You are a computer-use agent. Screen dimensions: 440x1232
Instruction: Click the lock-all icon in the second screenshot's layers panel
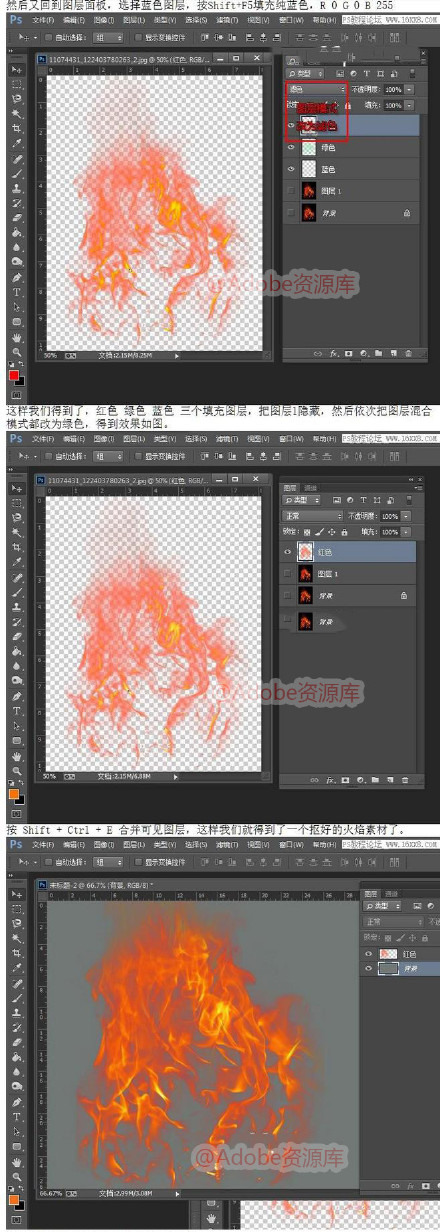(x=344, y=532)
